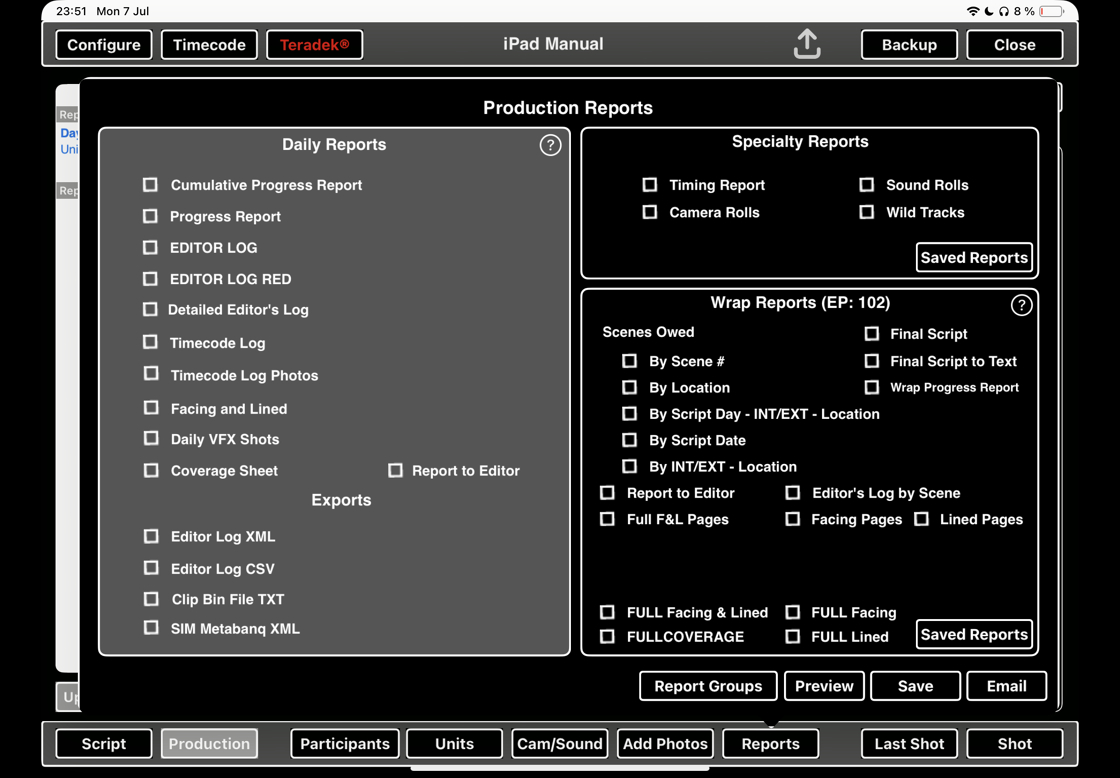This screenshot has width=1120, height=778.
Task: Select the Lined Pages checkbox
Action: click(x=921, y=519)
